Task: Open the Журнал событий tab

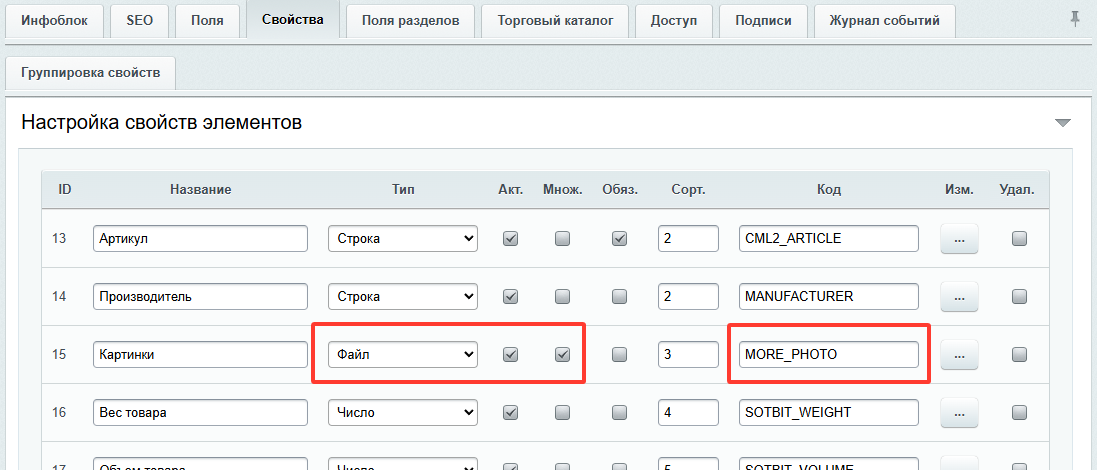Action: pyautogui.click(x=884, y=21)
